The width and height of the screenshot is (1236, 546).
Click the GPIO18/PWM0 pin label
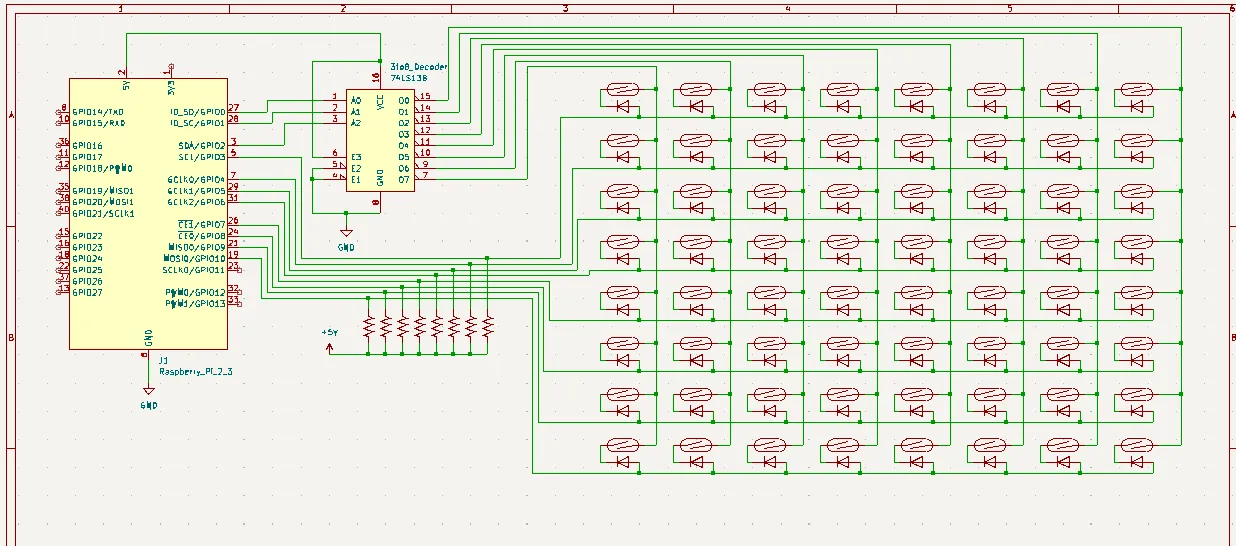[102, 168]
